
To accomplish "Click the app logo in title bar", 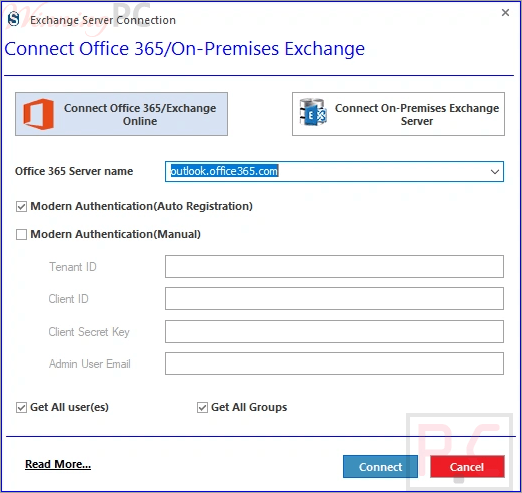I will (x=14, y=19).
